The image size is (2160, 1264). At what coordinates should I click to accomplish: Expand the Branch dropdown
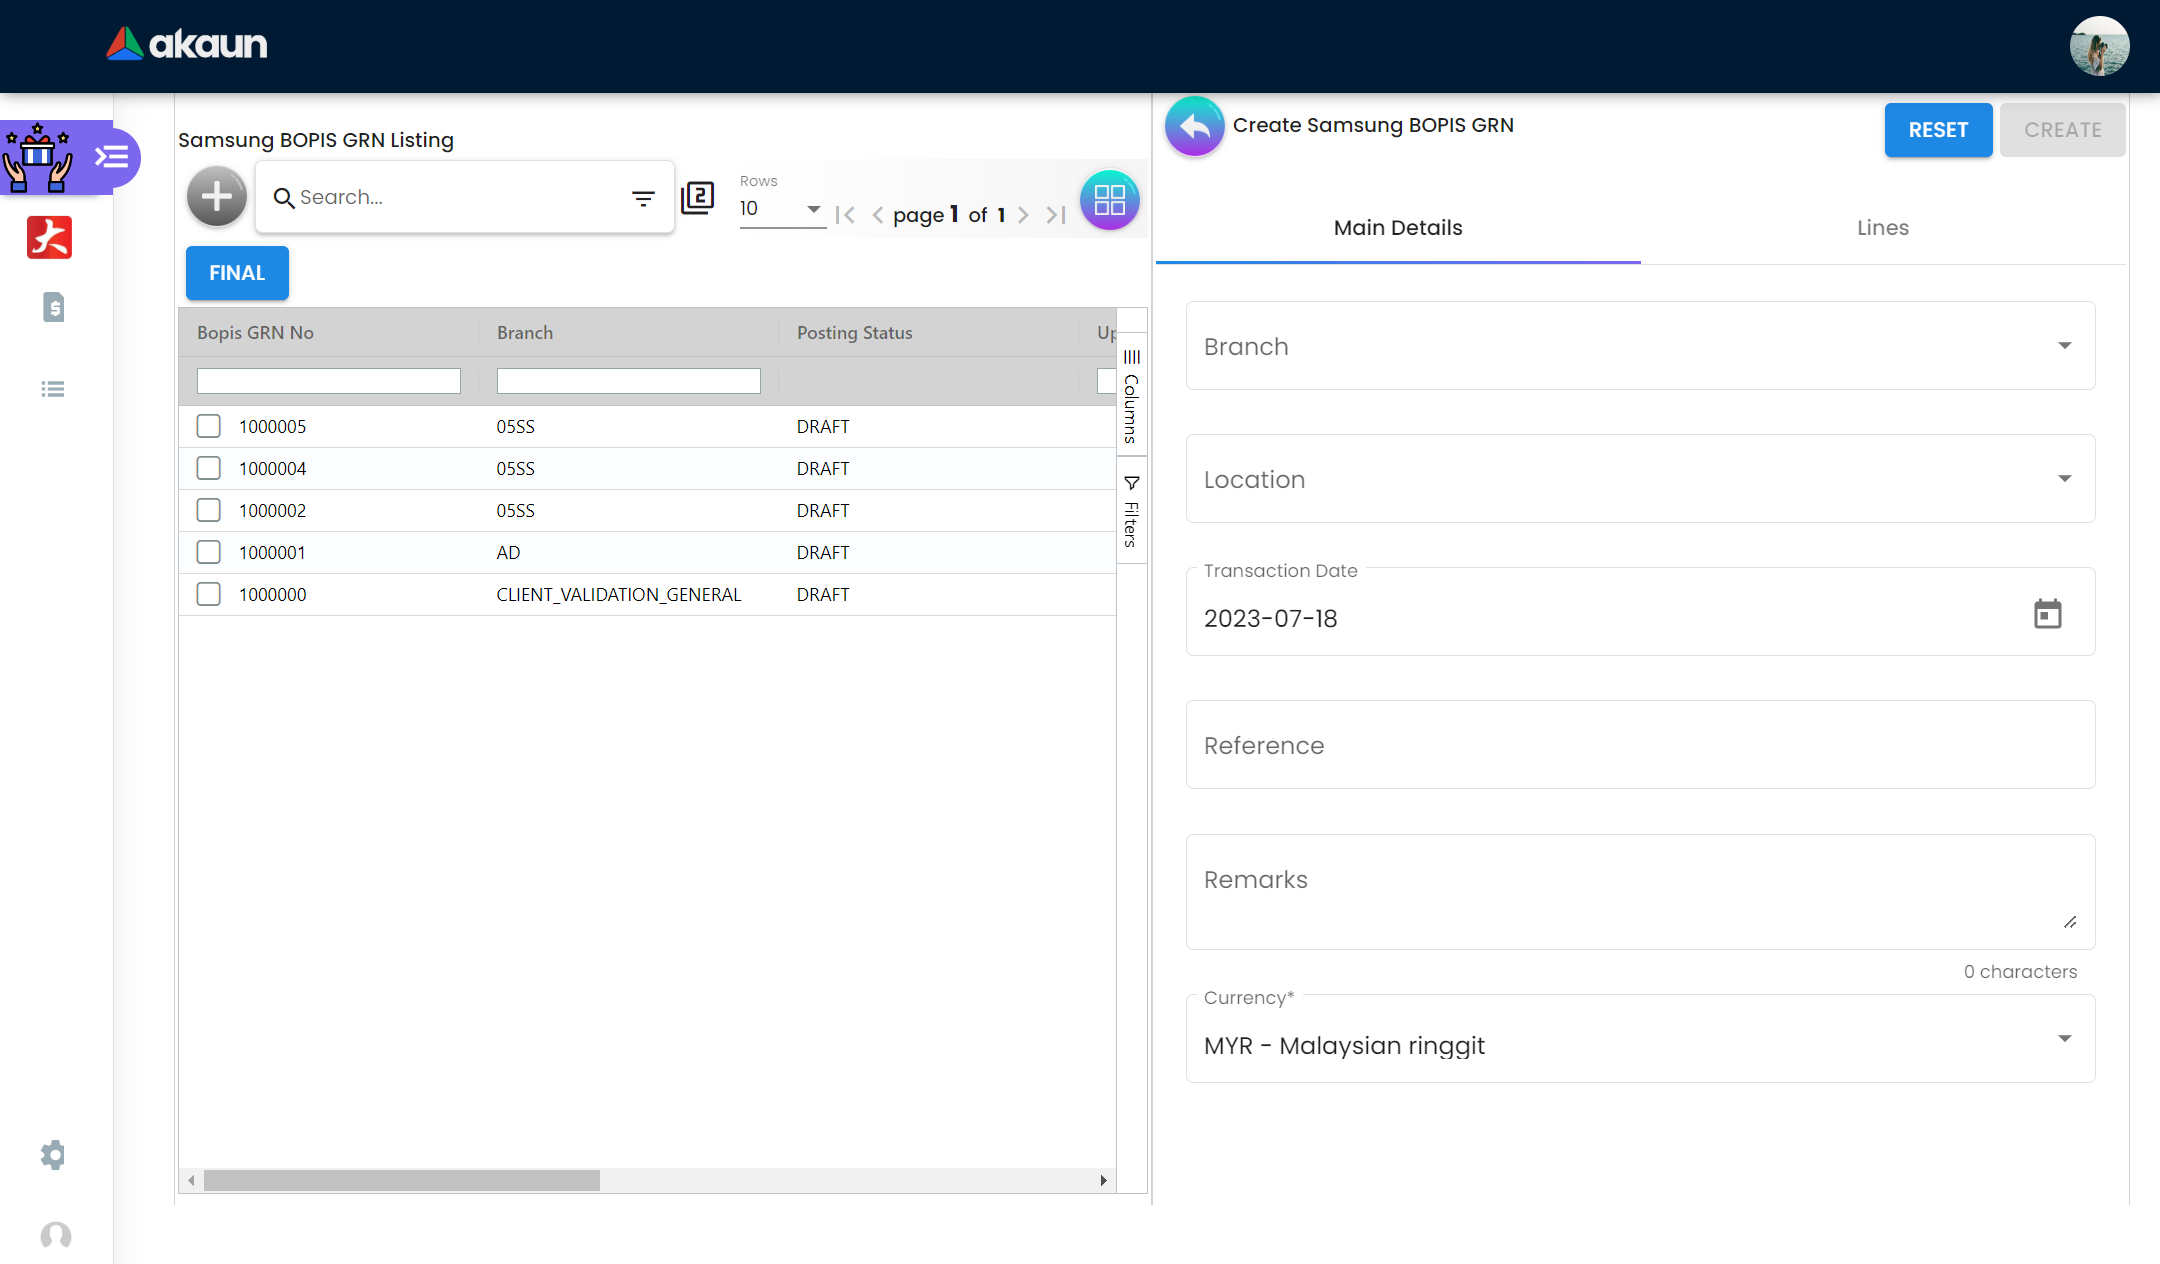1640,346
